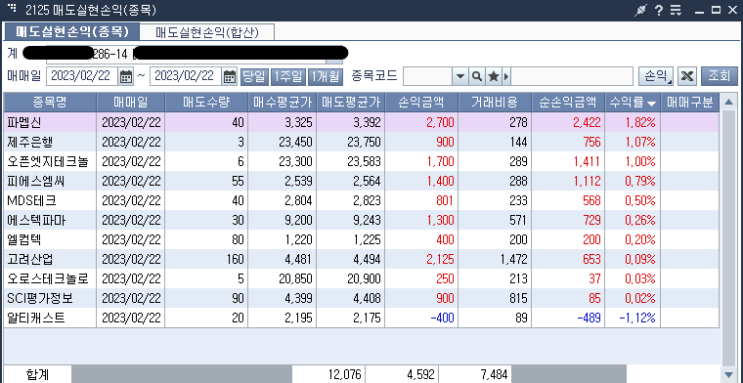The image size is (743, 383).
Task: Click the small arrow beside the star icon
Action: point(506,76)
